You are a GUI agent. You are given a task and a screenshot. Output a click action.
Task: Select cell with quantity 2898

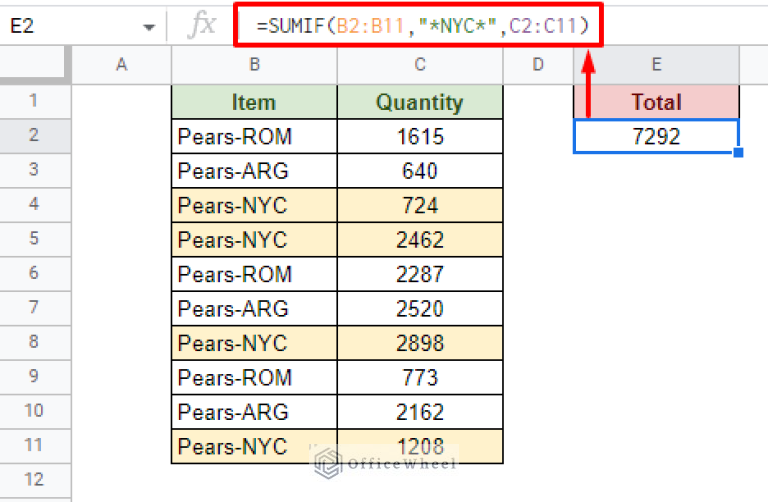(x=420, y=342)
